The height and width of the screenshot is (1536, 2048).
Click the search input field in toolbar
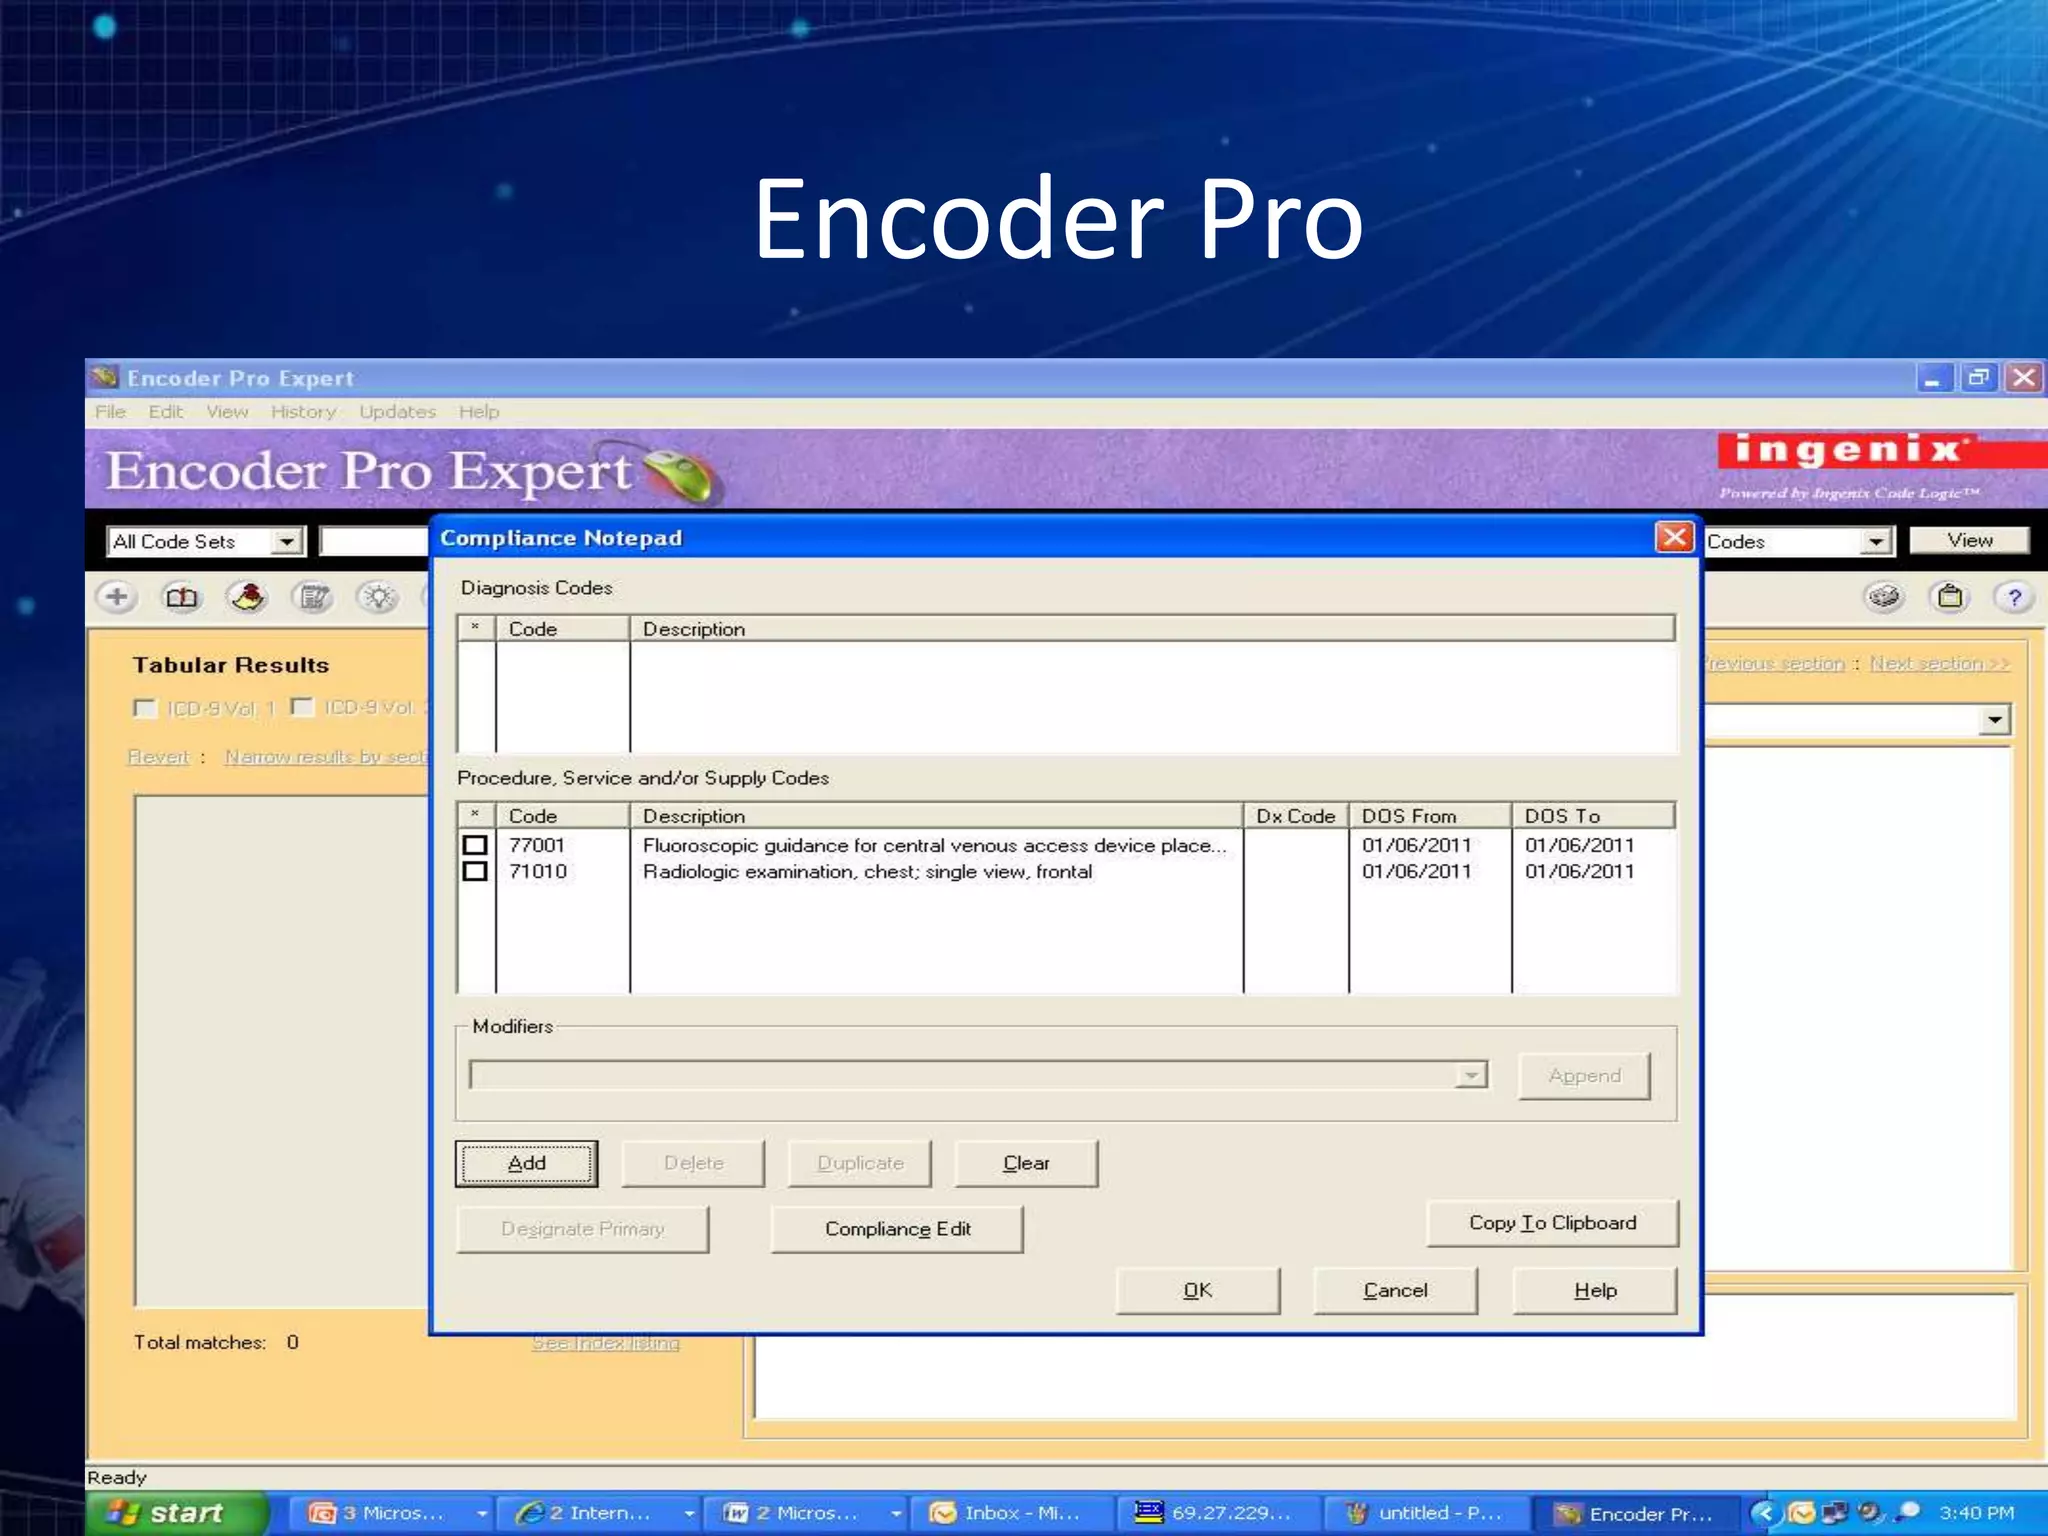[x=374, y=541]
